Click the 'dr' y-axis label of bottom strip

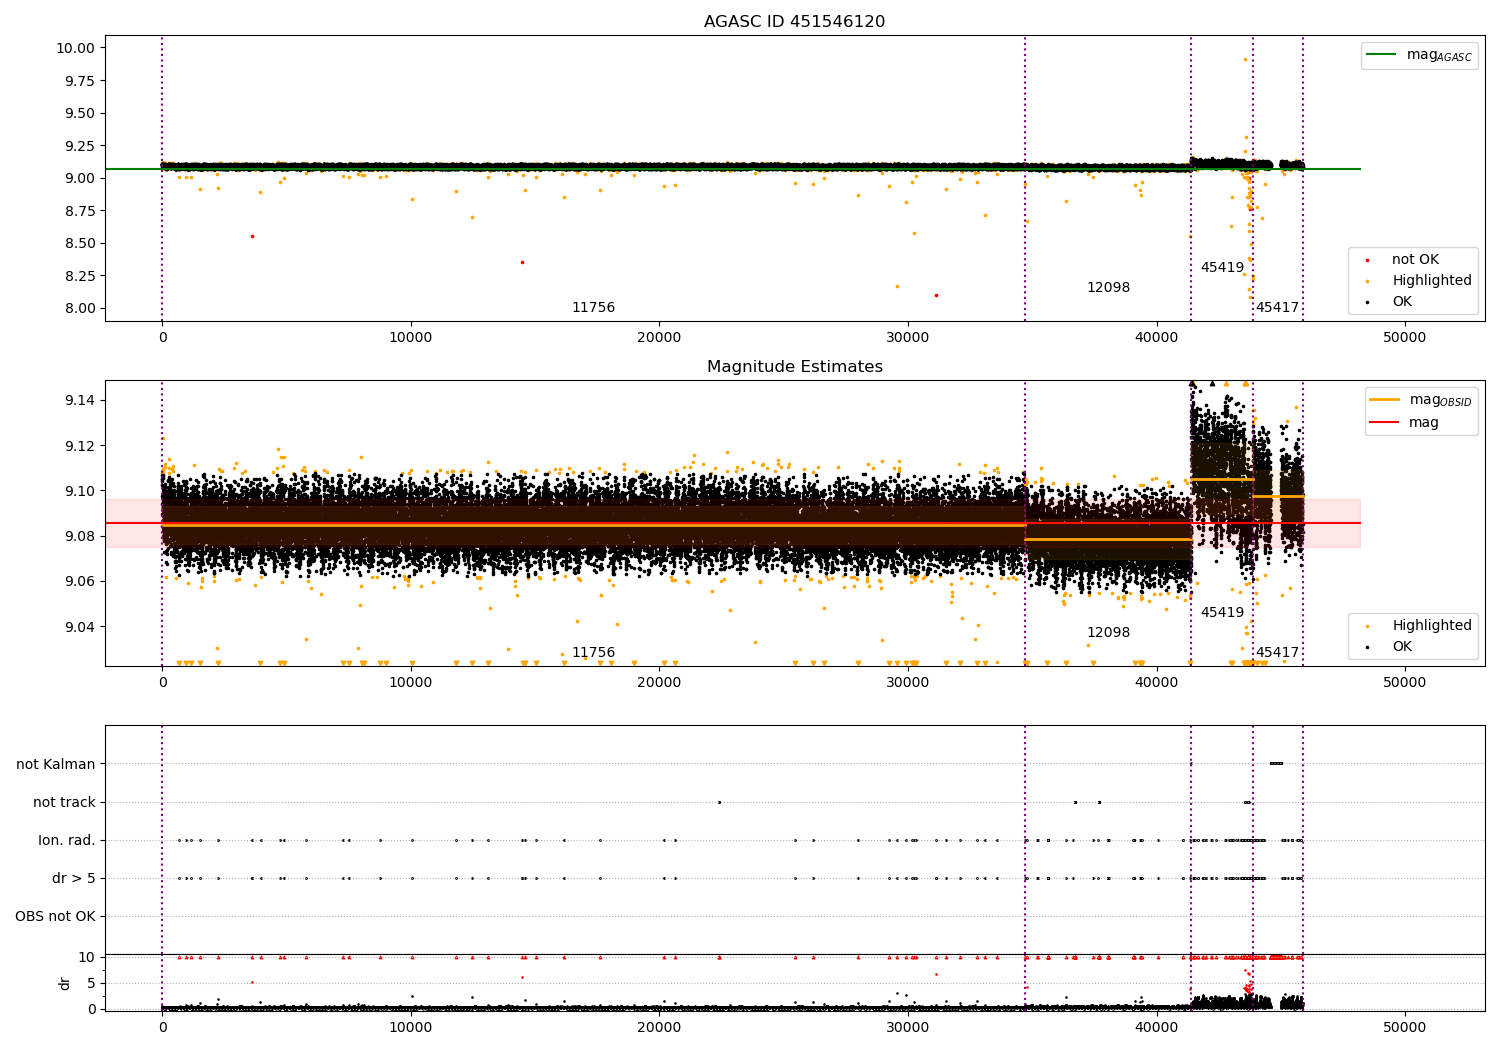65,983
